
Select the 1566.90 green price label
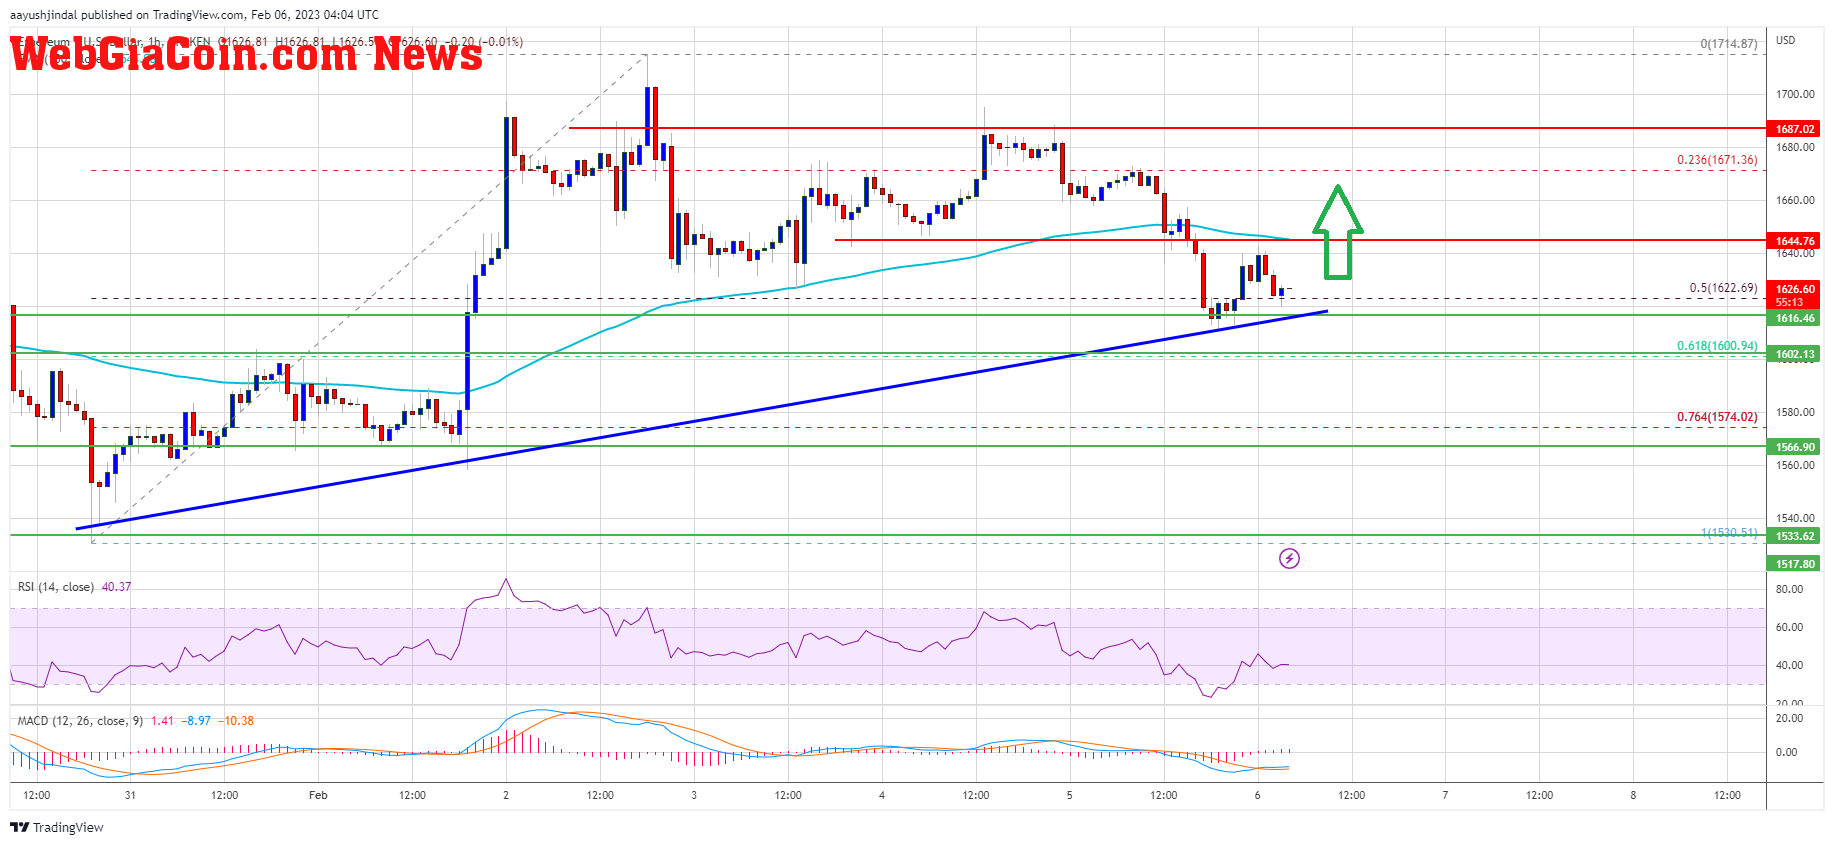pyautogui.click(x=1794, y=447)
